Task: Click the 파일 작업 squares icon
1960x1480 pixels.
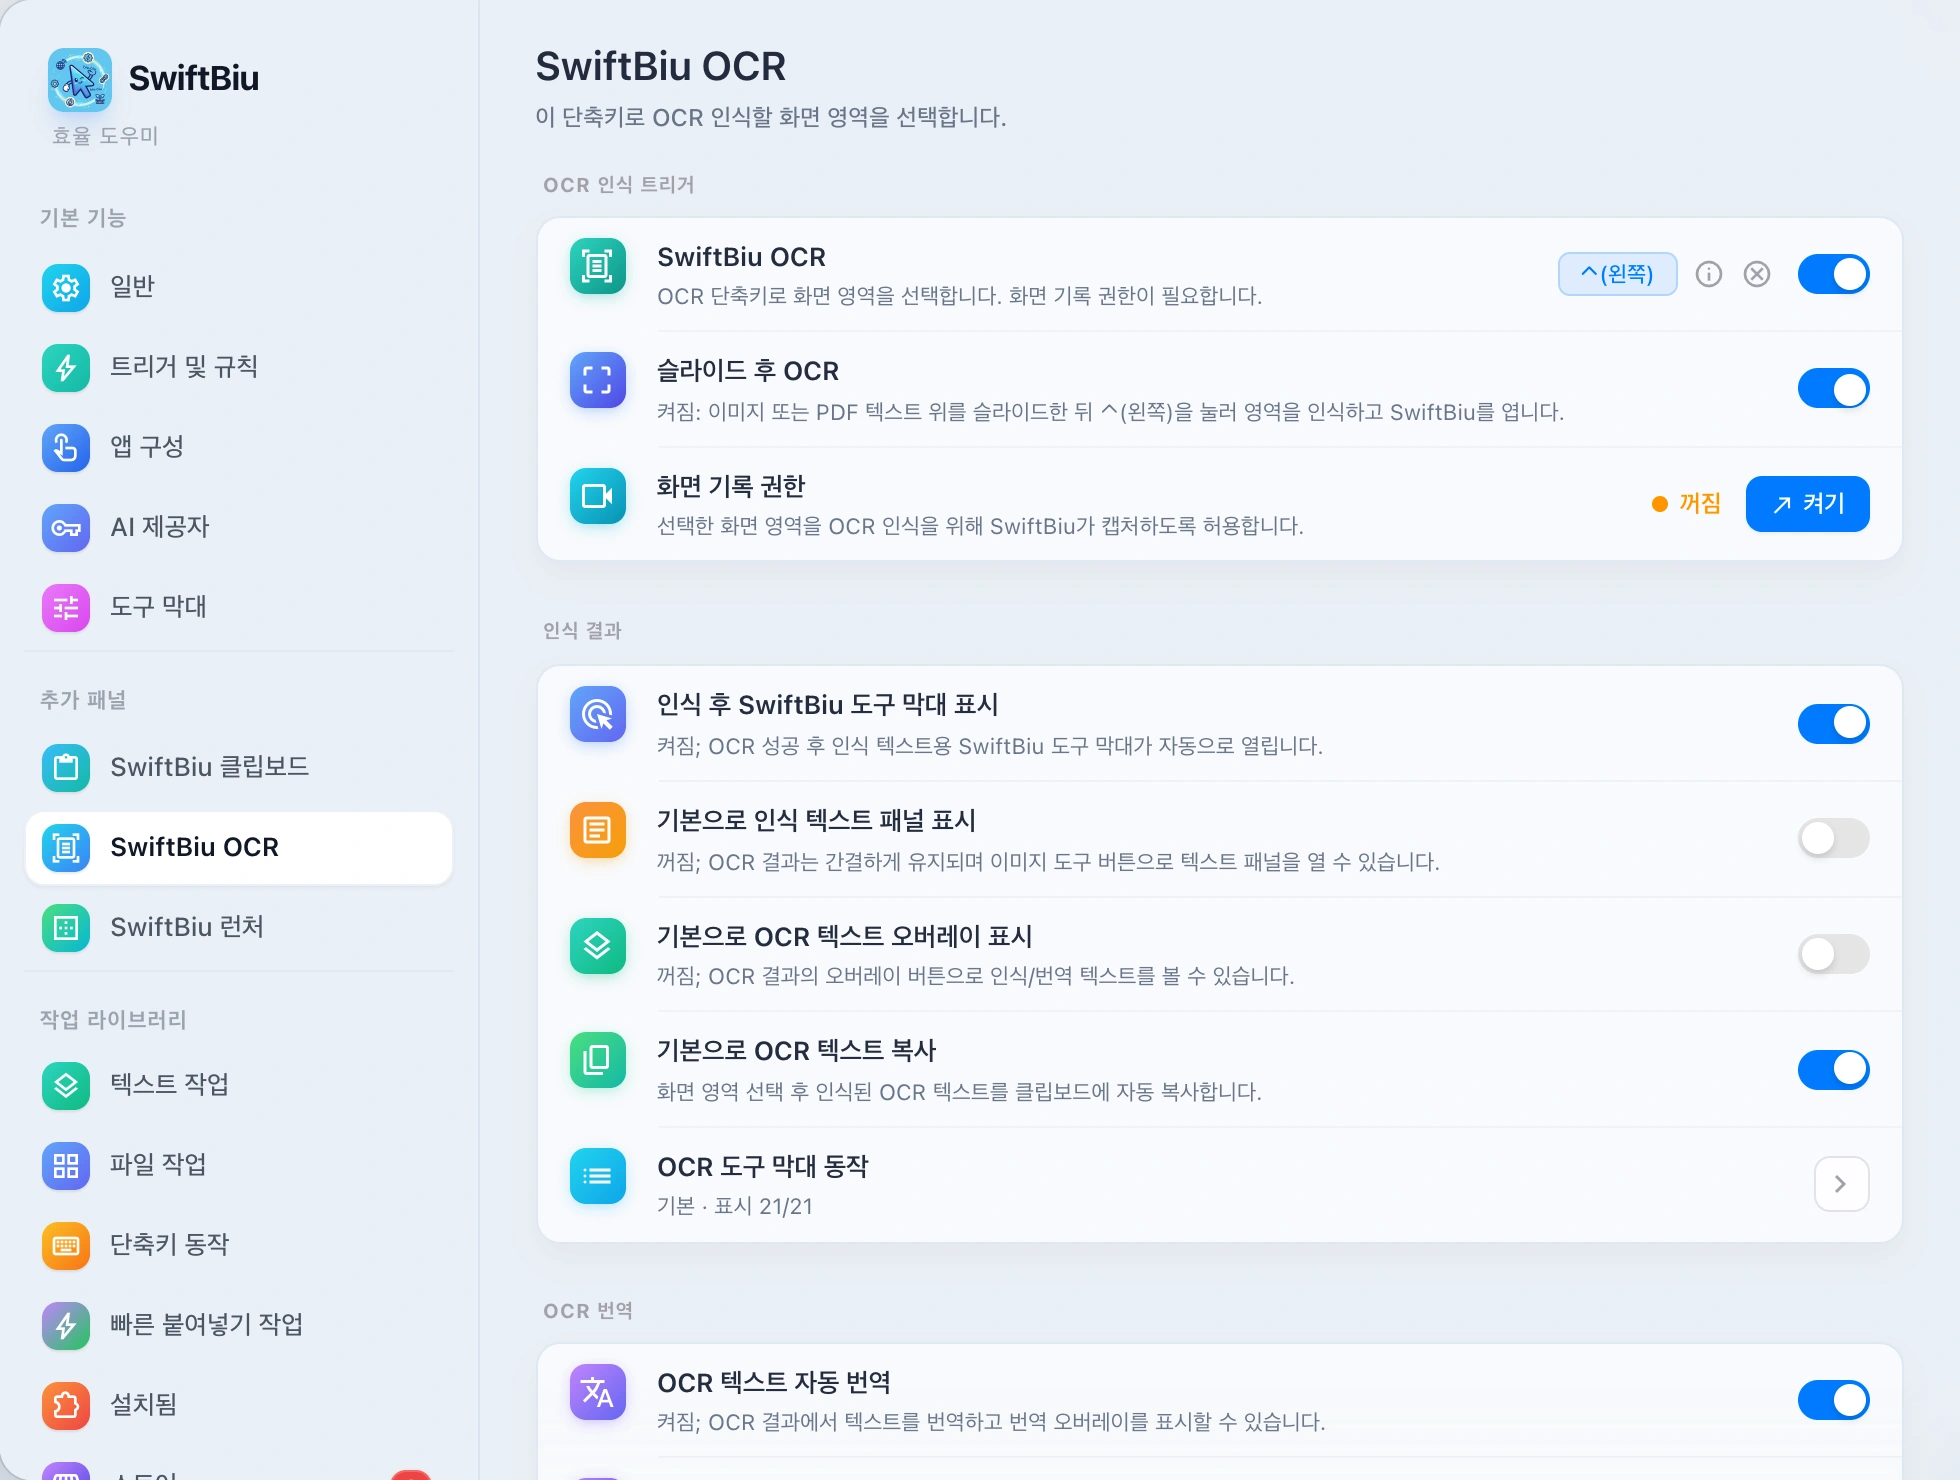Action: tap(66, 1166)
